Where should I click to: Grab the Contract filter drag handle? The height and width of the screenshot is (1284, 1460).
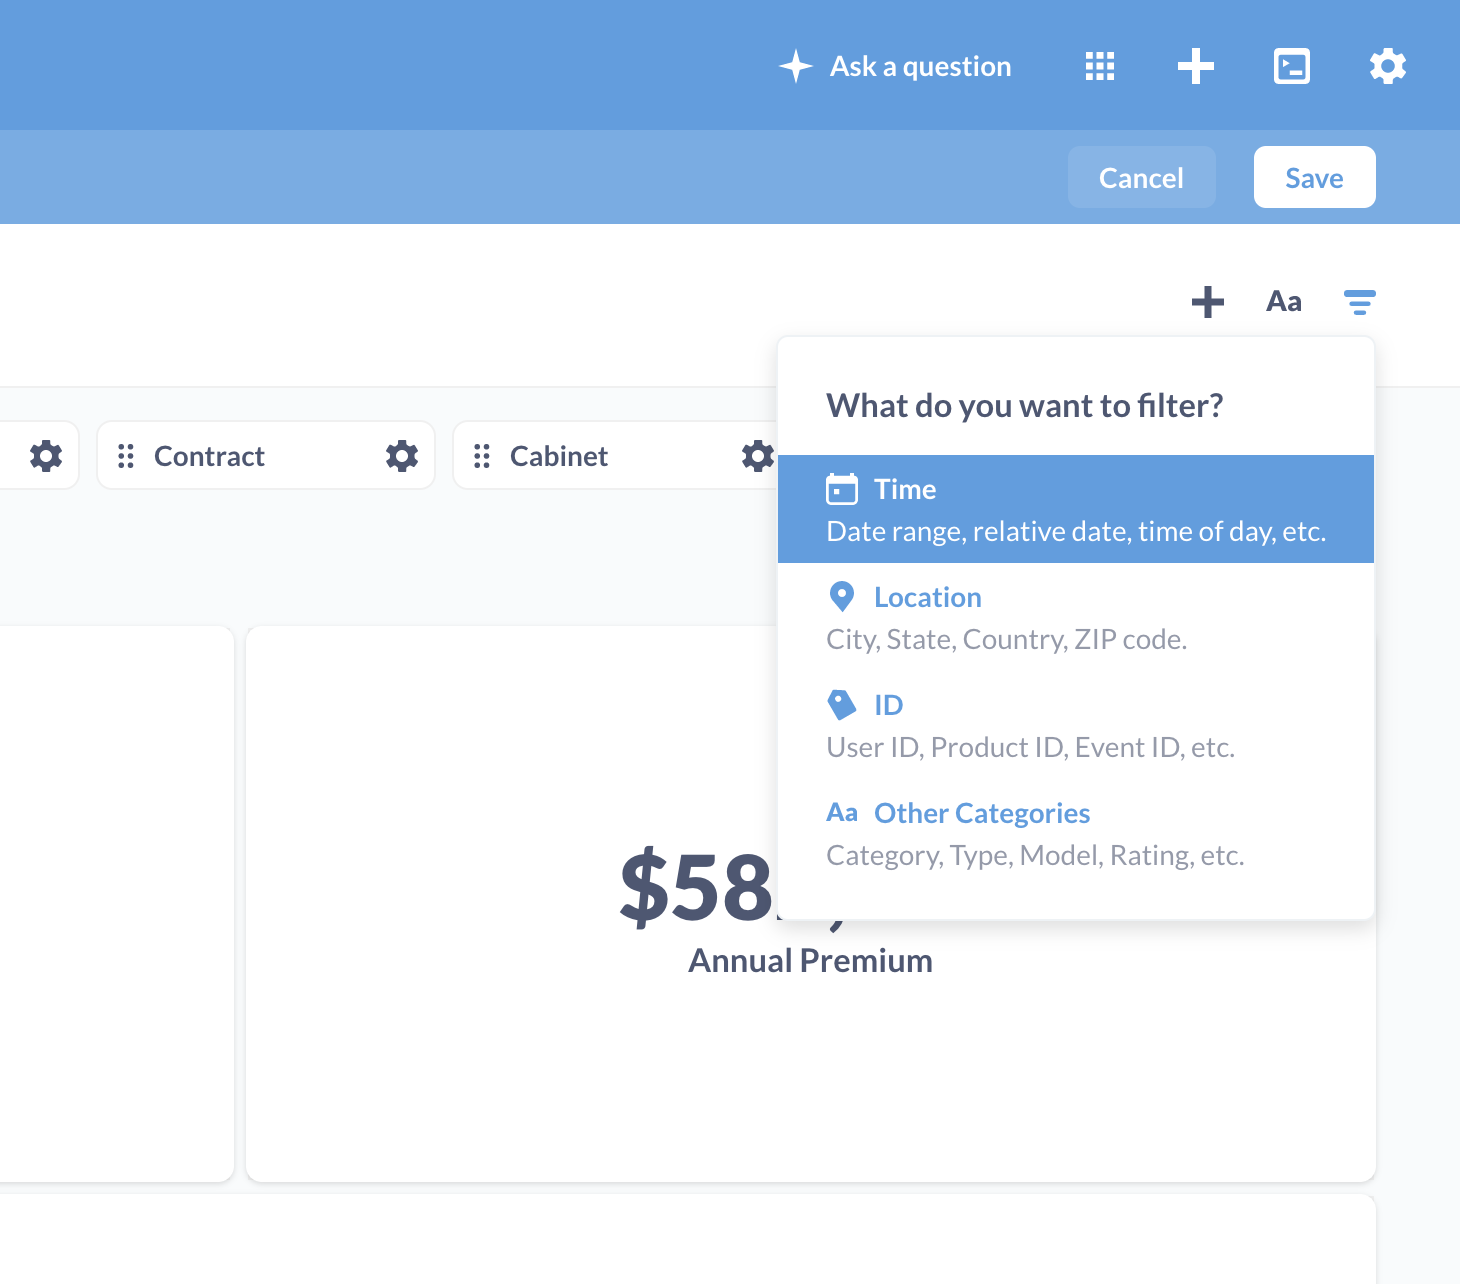tap(126, 455)
